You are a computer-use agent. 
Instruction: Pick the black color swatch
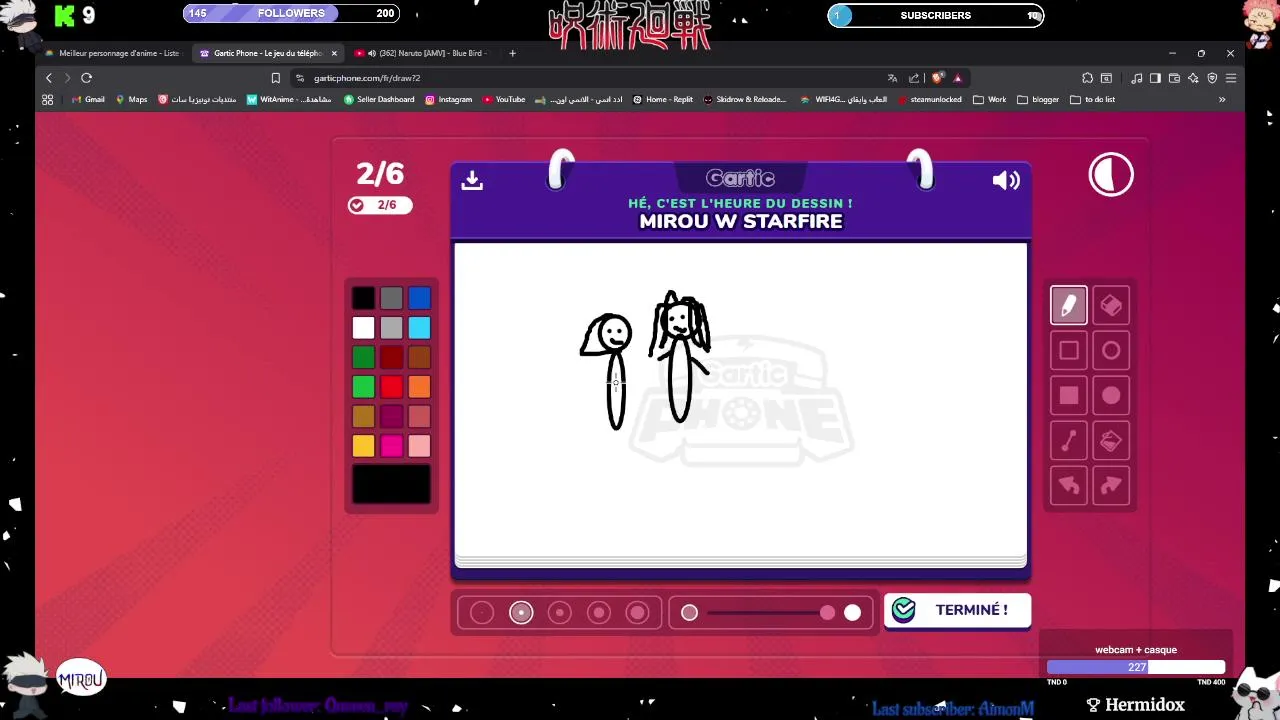(x=363, y=298)
